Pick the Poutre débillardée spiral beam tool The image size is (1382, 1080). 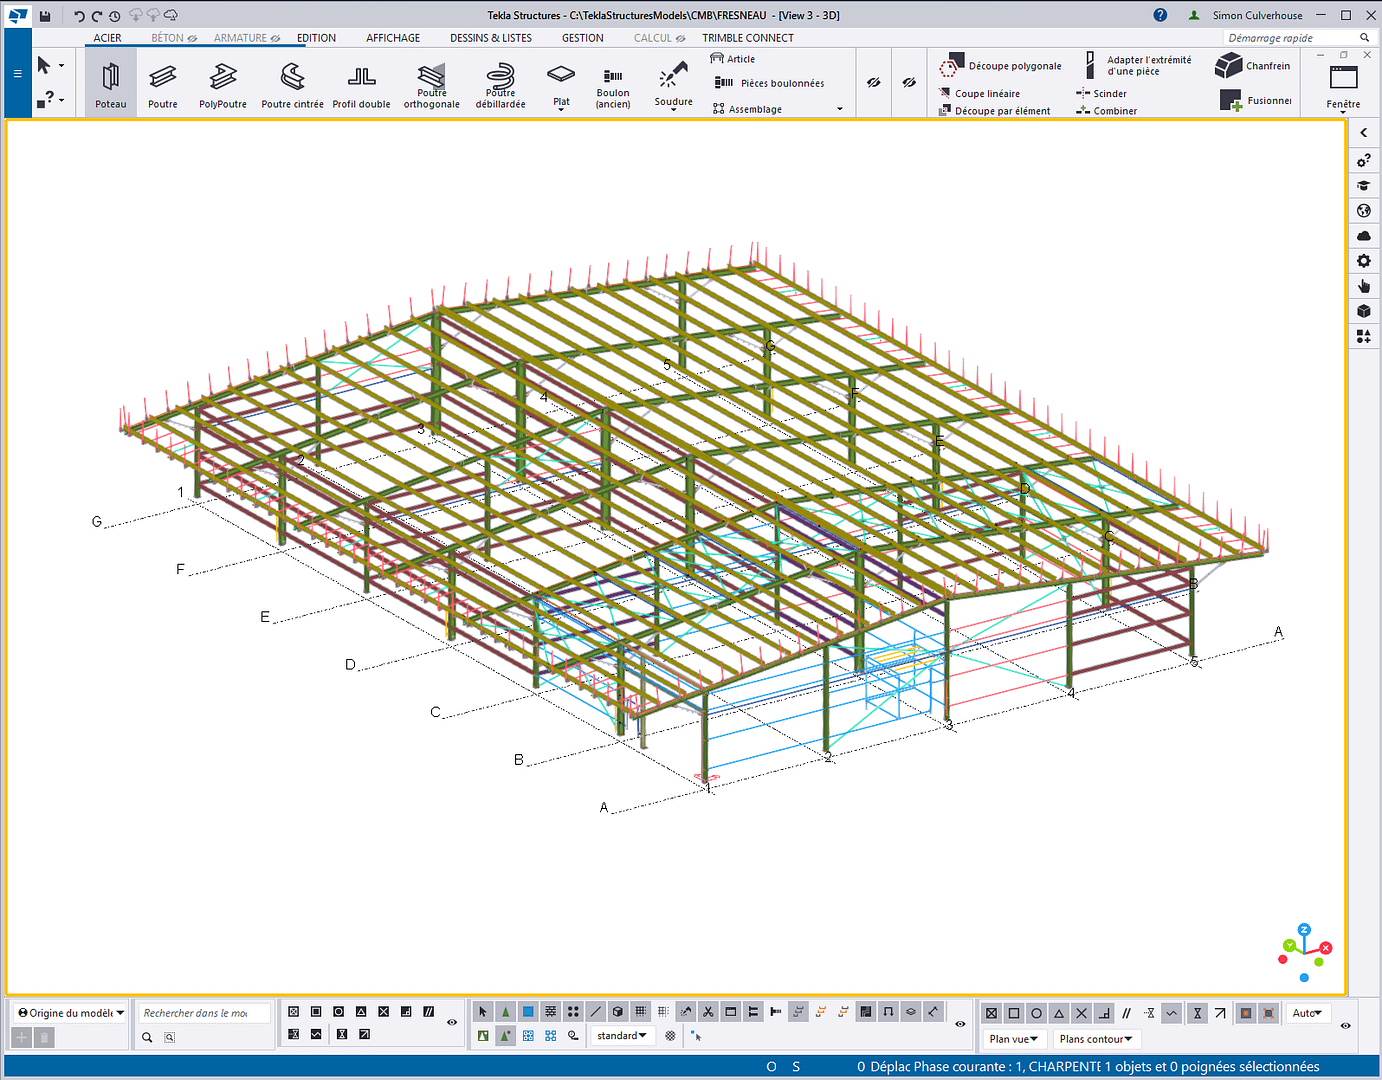pyautogui.click(x=500, y=84)
